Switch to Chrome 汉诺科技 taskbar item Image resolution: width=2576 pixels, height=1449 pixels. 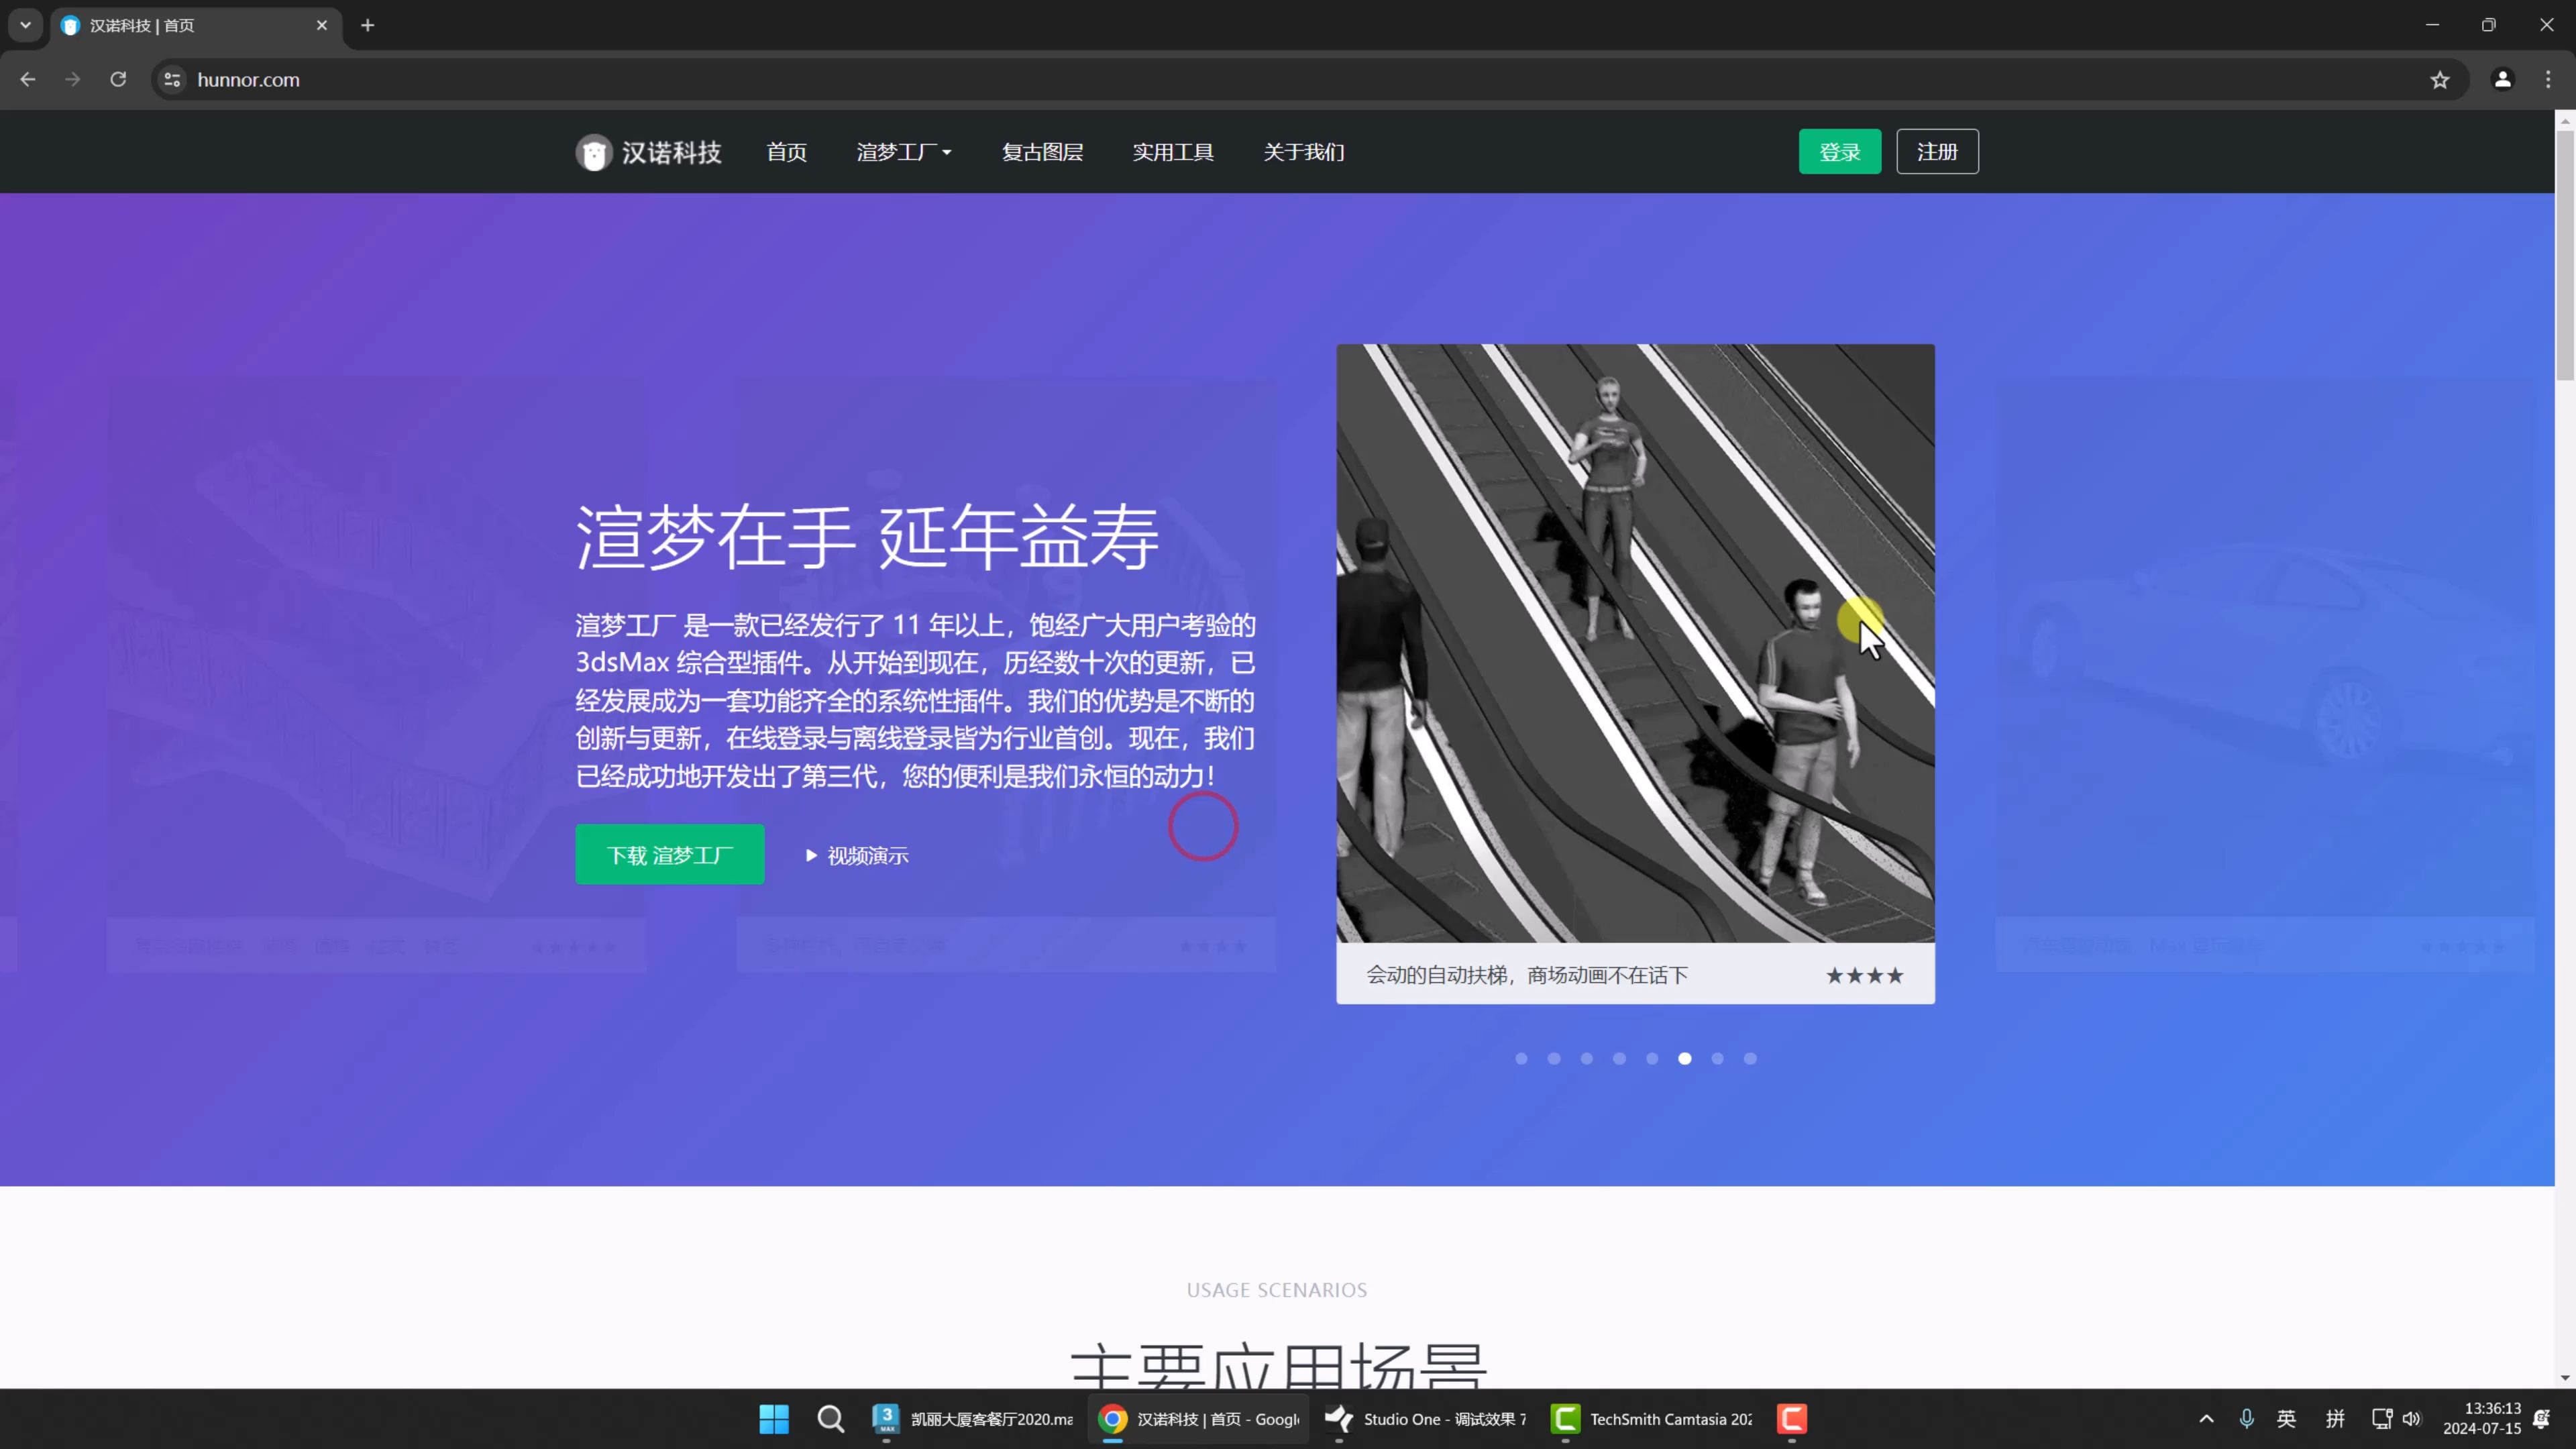pyautogui.click(x=1199, y=1419)
